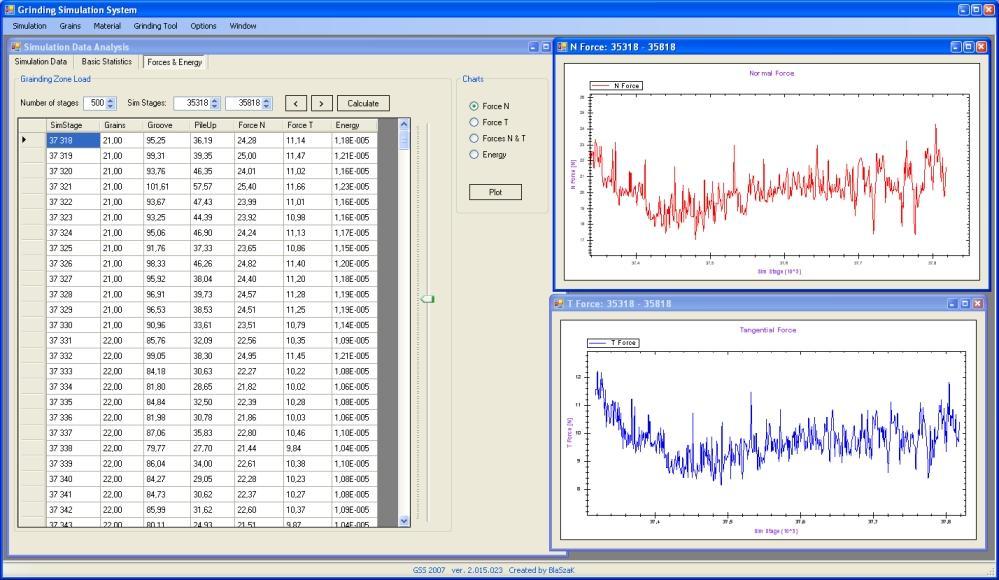This screenshot has height=580, width=999.
Task: Click the Force N value 24,82
Action: tap(259, 263)
